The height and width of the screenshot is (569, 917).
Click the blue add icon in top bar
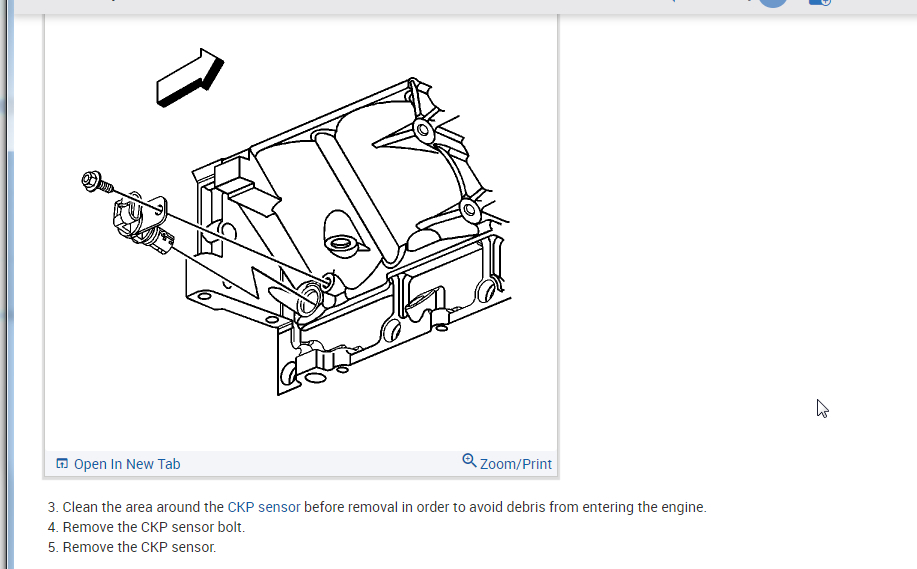(x=819, y=2)
